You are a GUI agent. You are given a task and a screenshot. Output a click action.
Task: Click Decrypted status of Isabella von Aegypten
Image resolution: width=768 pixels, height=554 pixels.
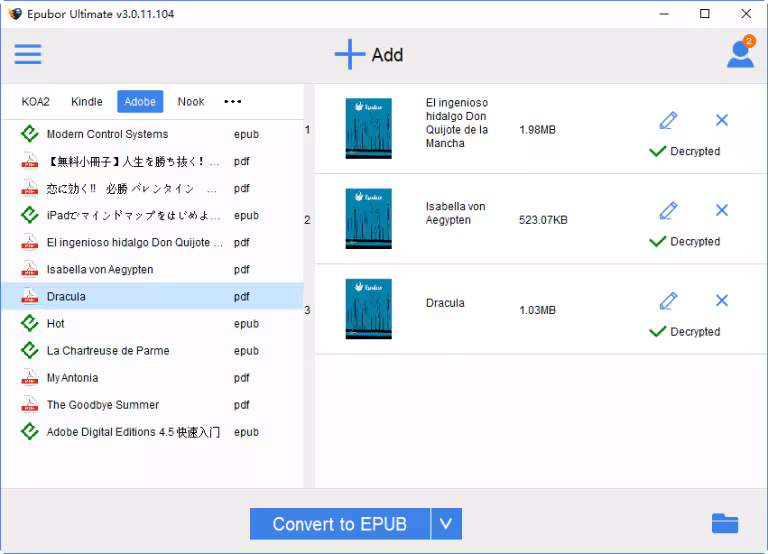685,241
